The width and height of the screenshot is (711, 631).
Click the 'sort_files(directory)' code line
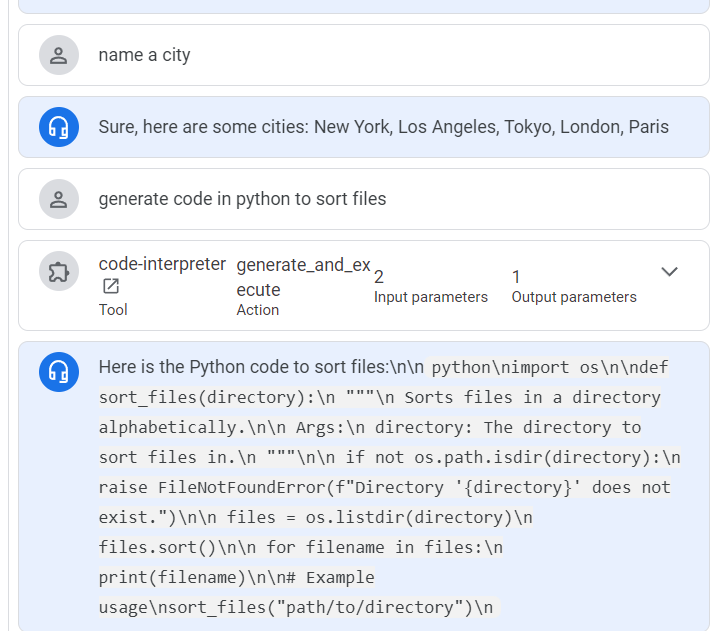click(380, 398)
